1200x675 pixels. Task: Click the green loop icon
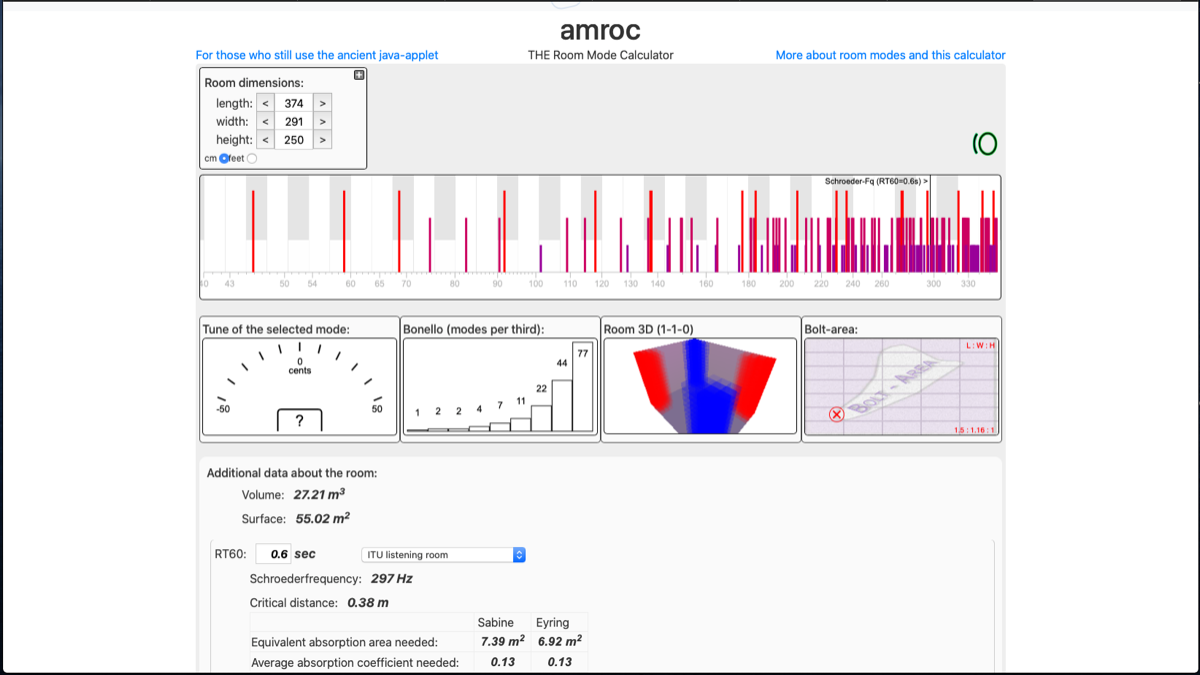pos(985,145)
